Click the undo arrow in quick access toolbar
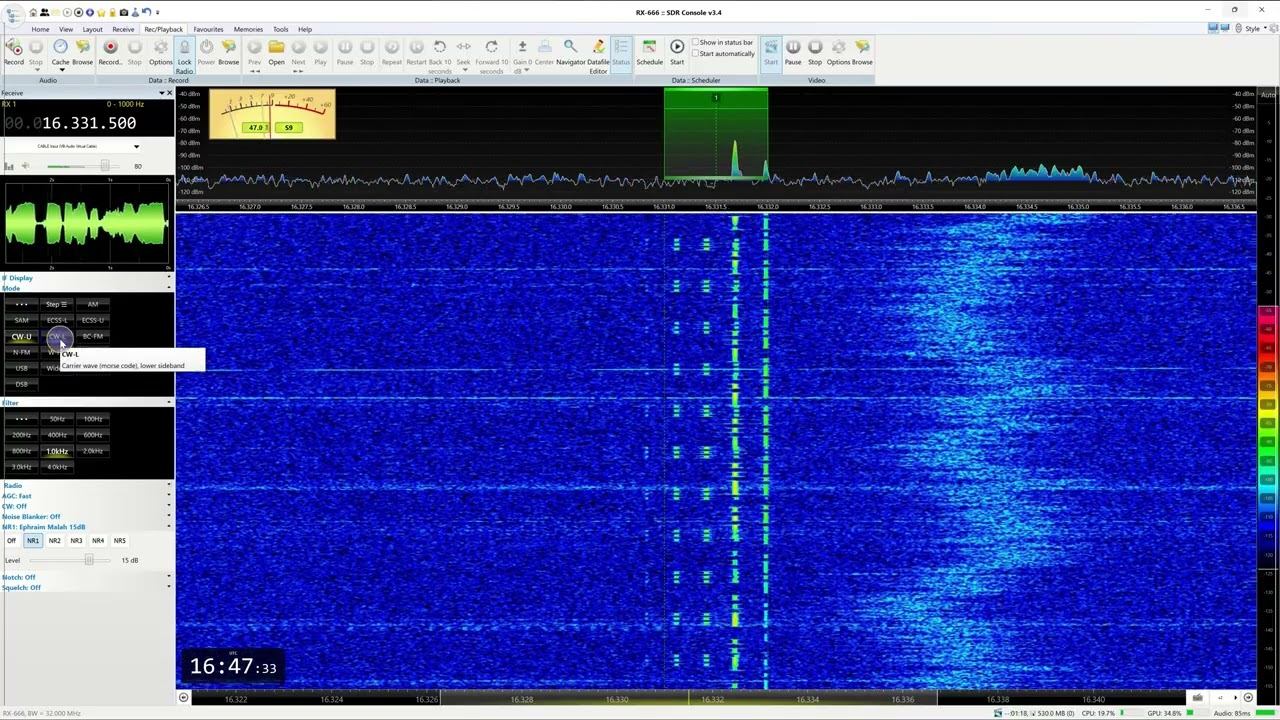Screen dimensions: 1280x720 click(x=146, y=12)
